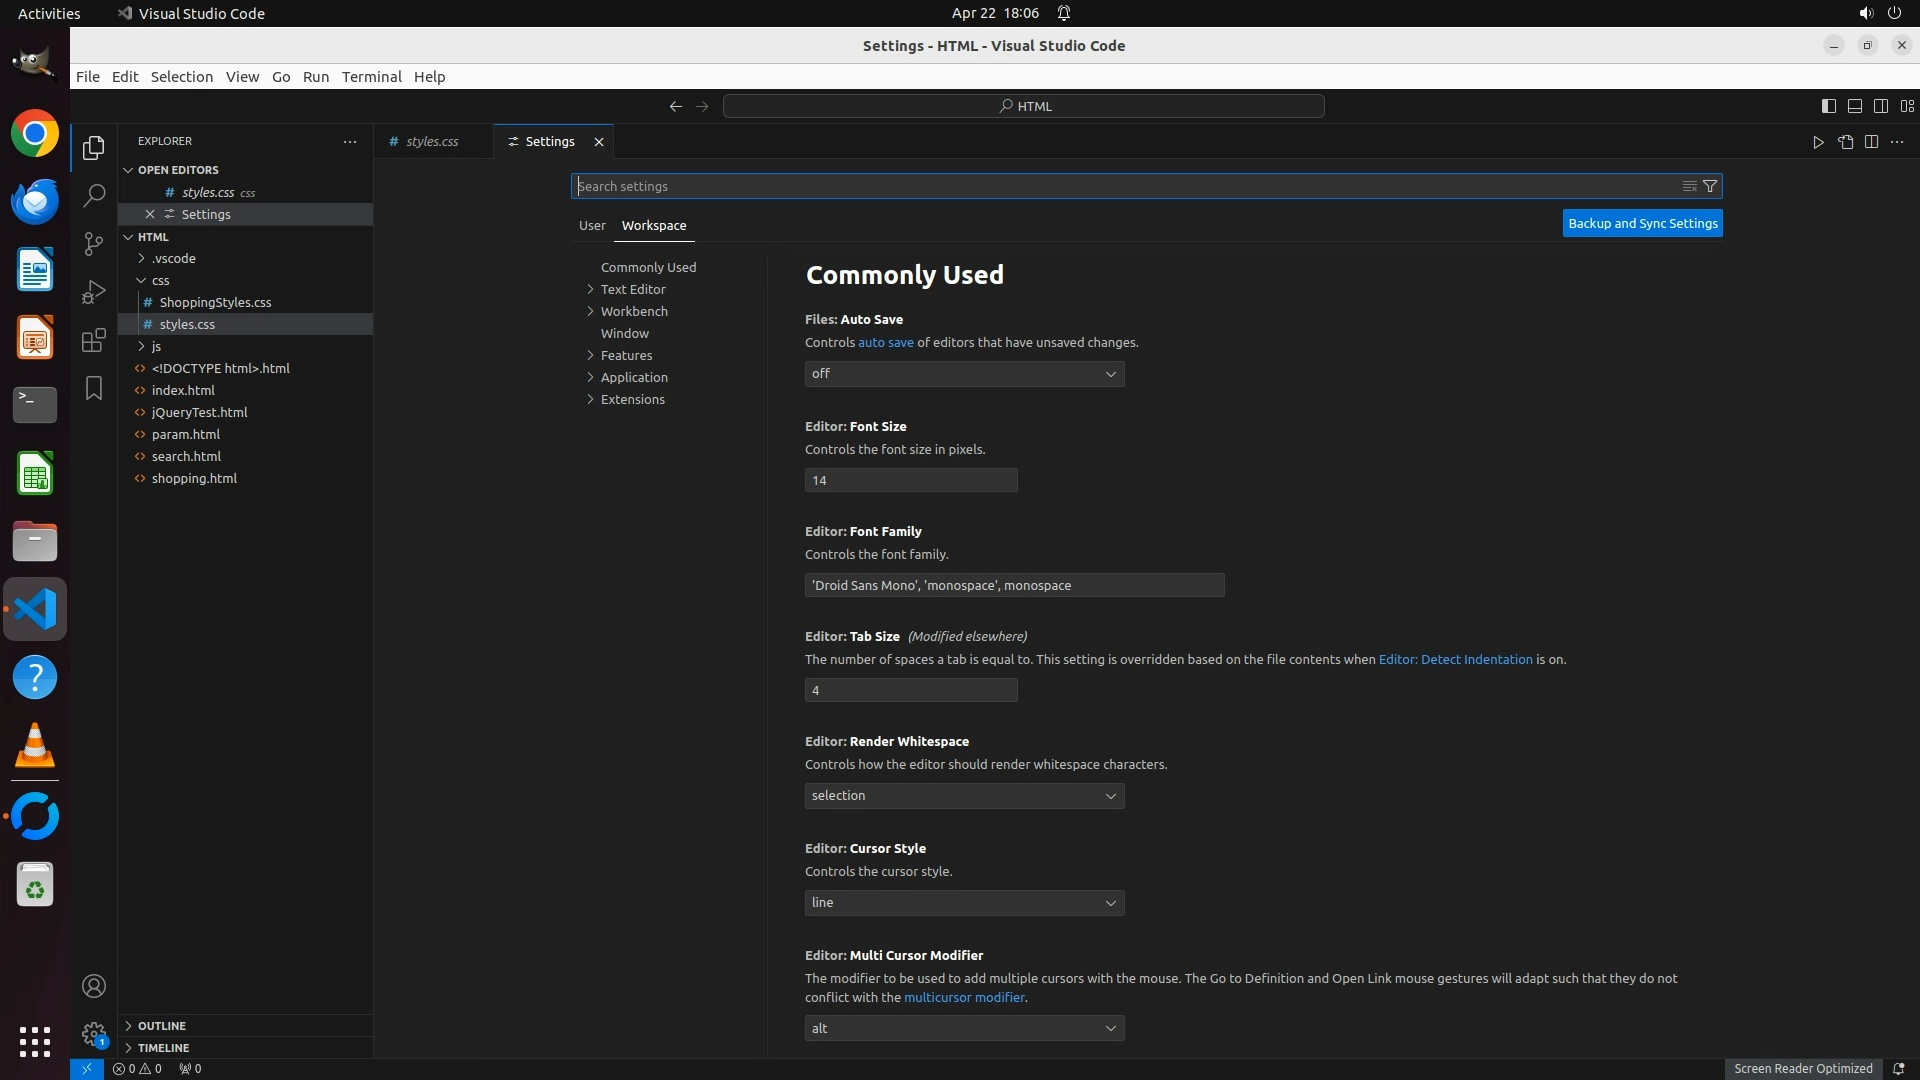Split the editor right icon
The image size is (1920, 1080).
[x=1871, y=142]
